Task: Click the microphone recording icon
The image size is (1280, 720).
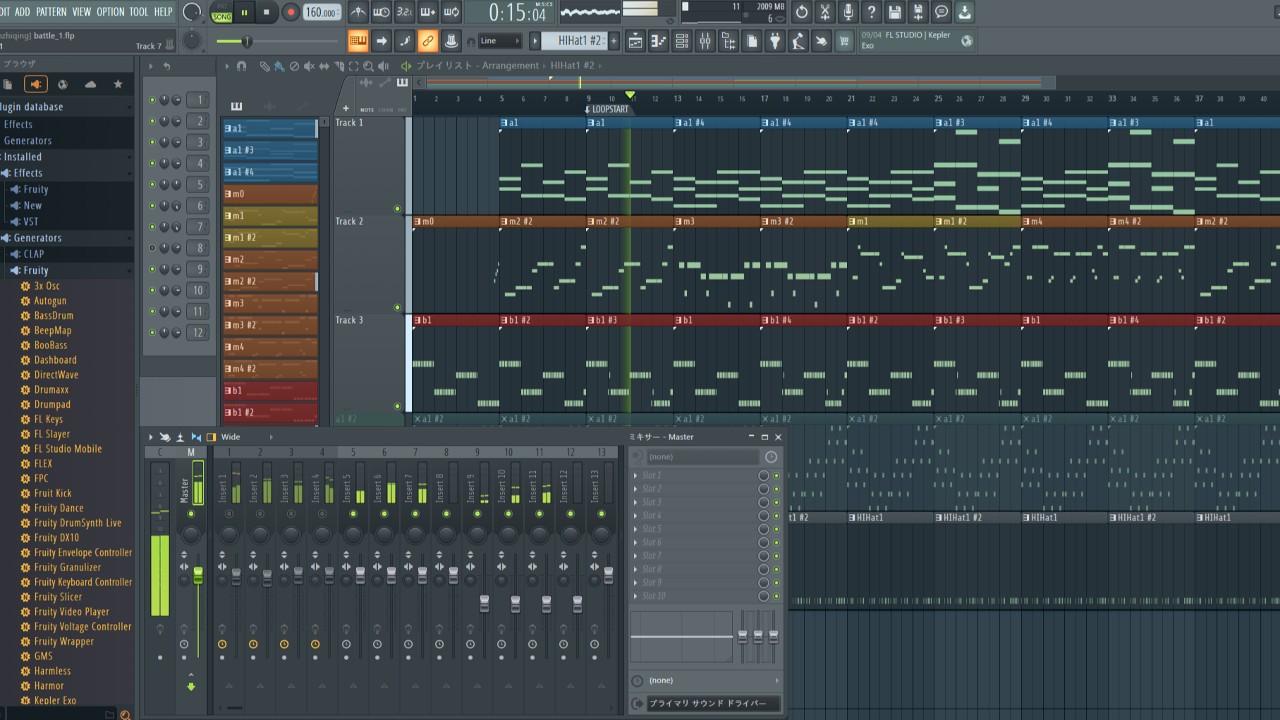Action: pos(848,12)
